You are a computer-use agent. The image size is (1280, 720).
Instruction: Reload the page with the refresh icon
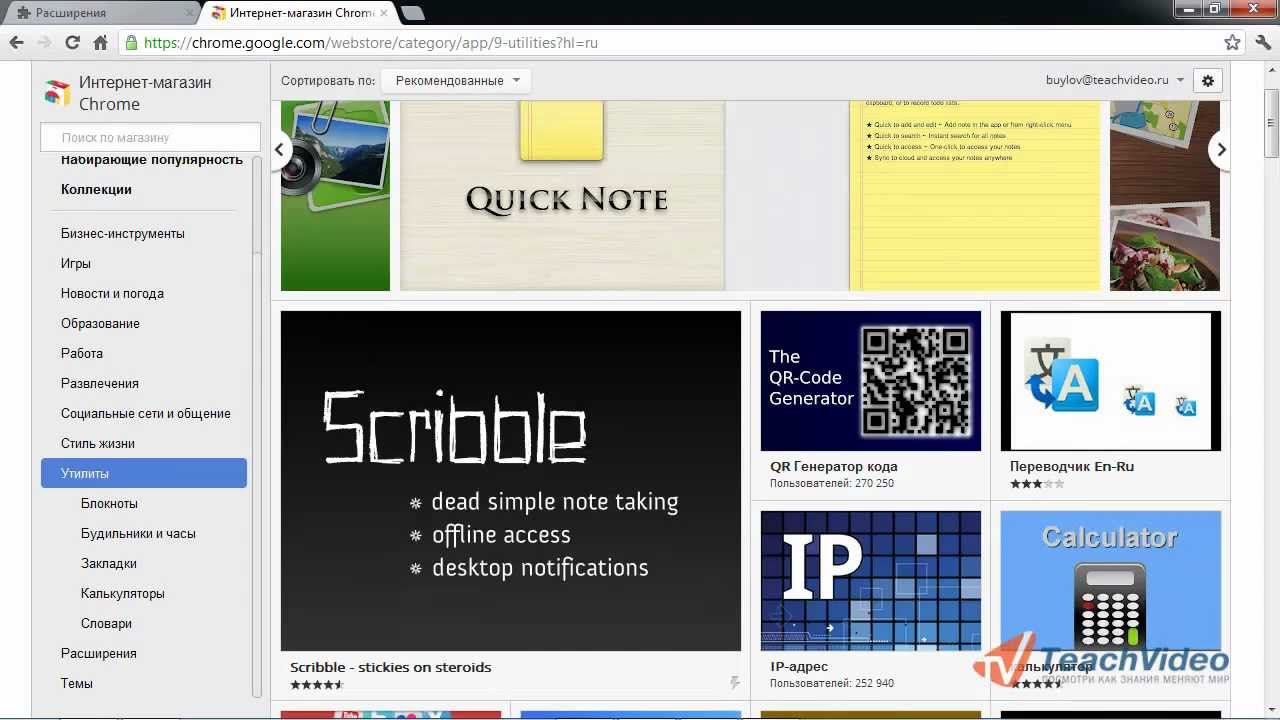(72, 42)
